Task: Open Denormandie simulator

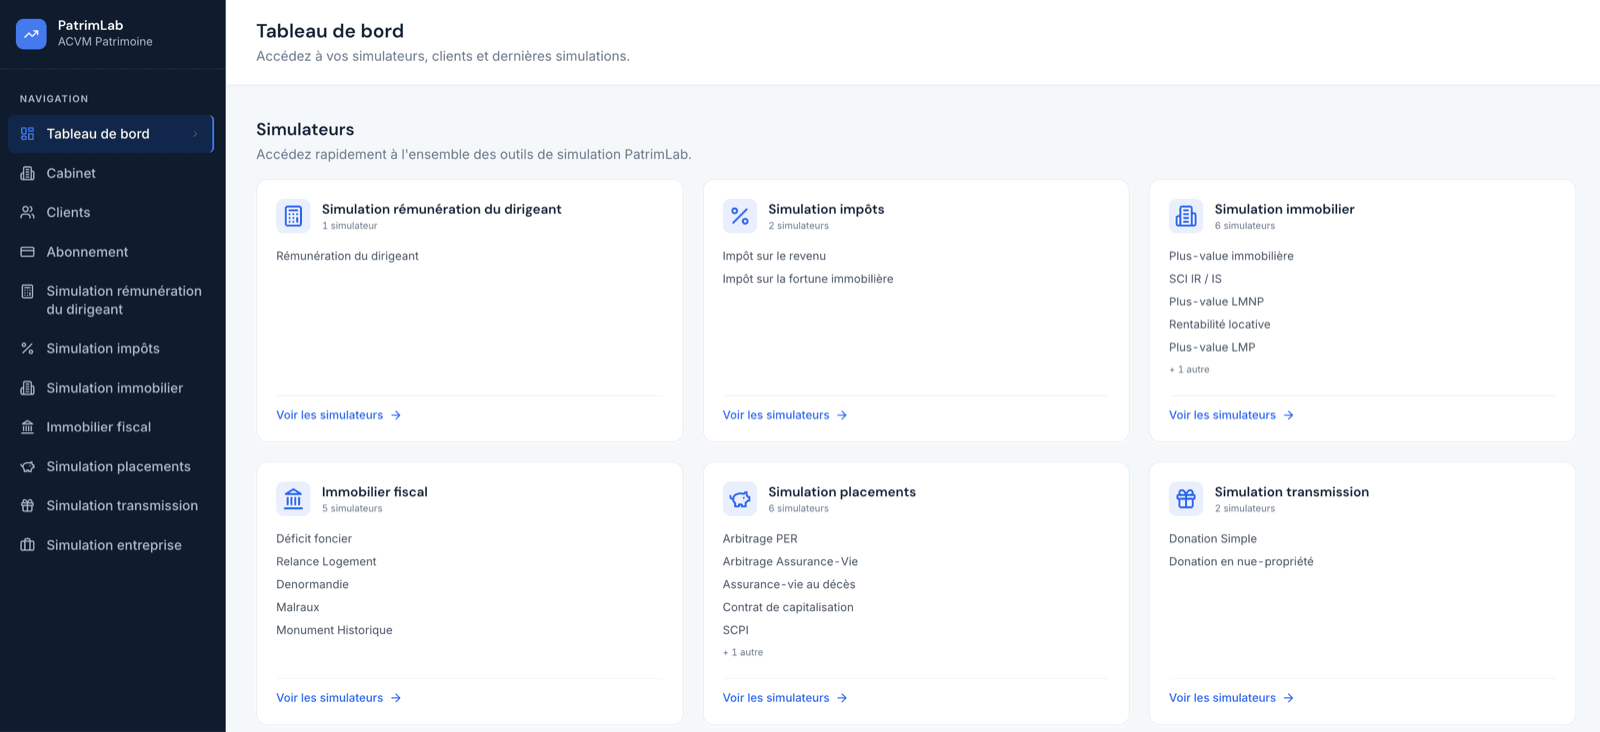Action: point(312,585)
